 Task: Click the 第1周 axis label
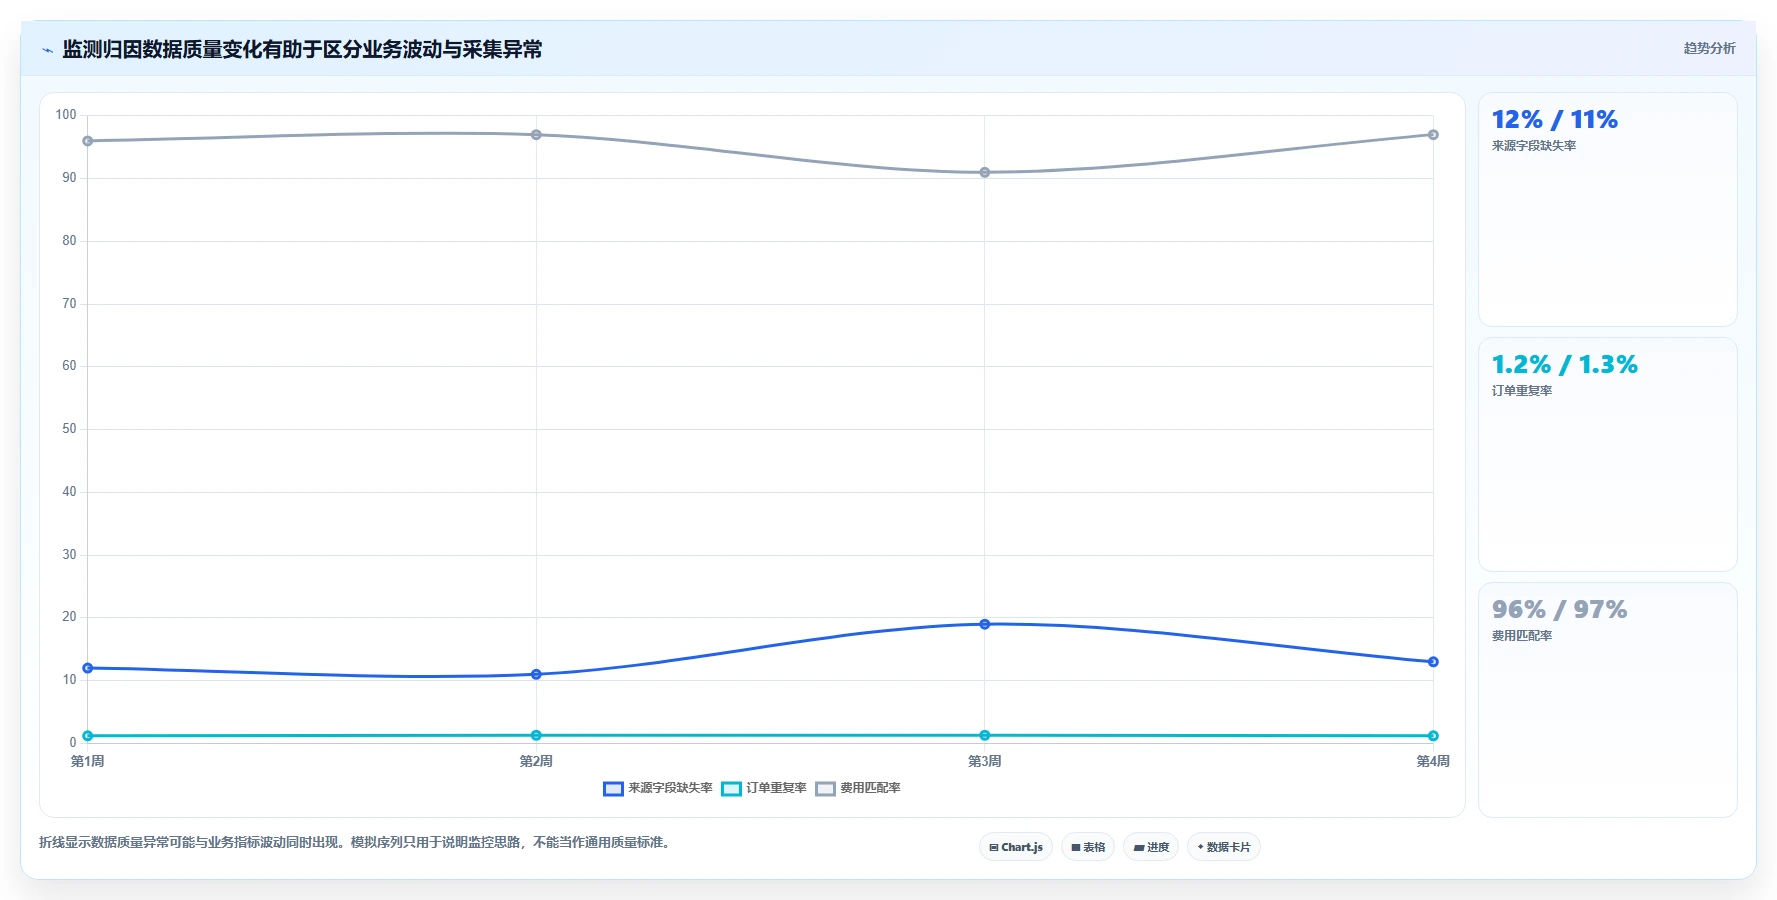[x=88, y=761]
